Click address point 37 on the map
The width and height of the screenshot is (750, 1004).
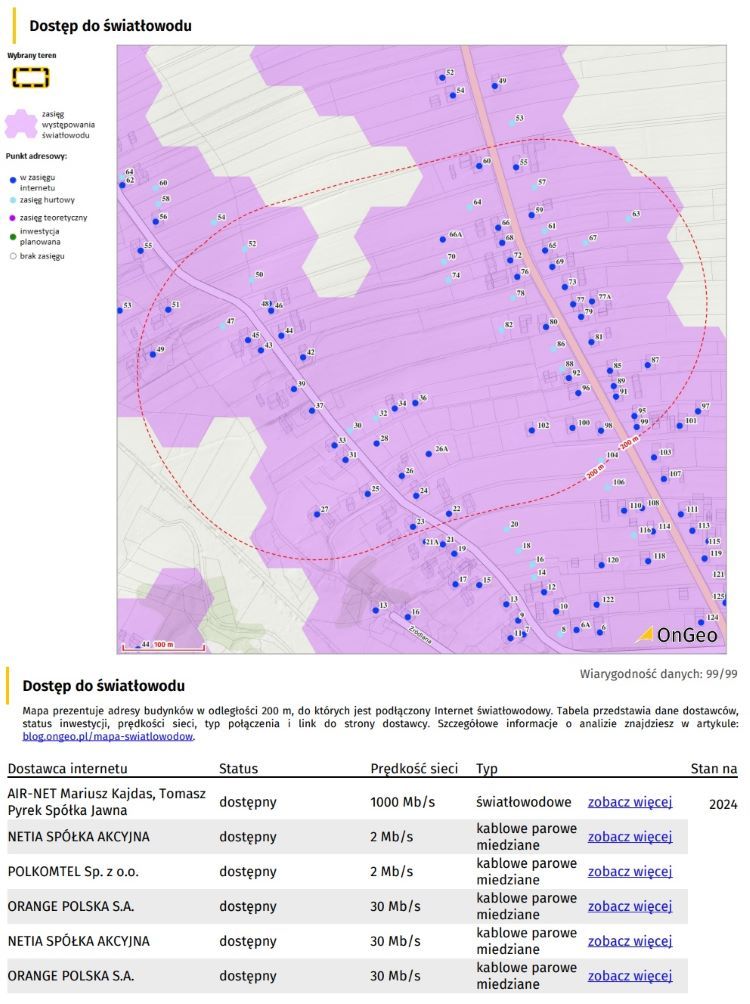click(x=312, y=410)
